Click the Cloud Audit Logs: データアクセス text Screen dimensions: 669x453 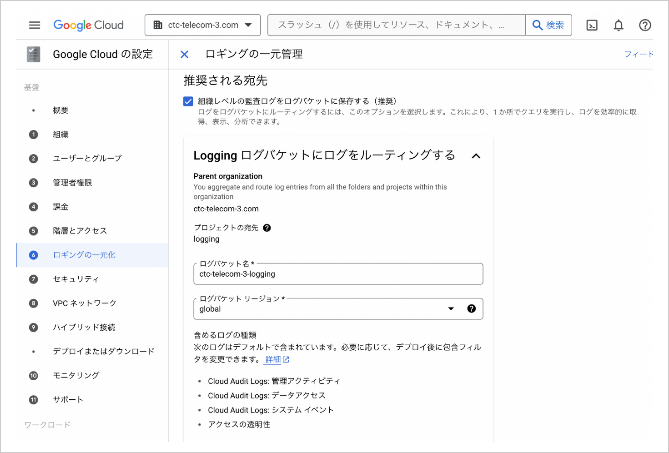(x=267, y=395)
